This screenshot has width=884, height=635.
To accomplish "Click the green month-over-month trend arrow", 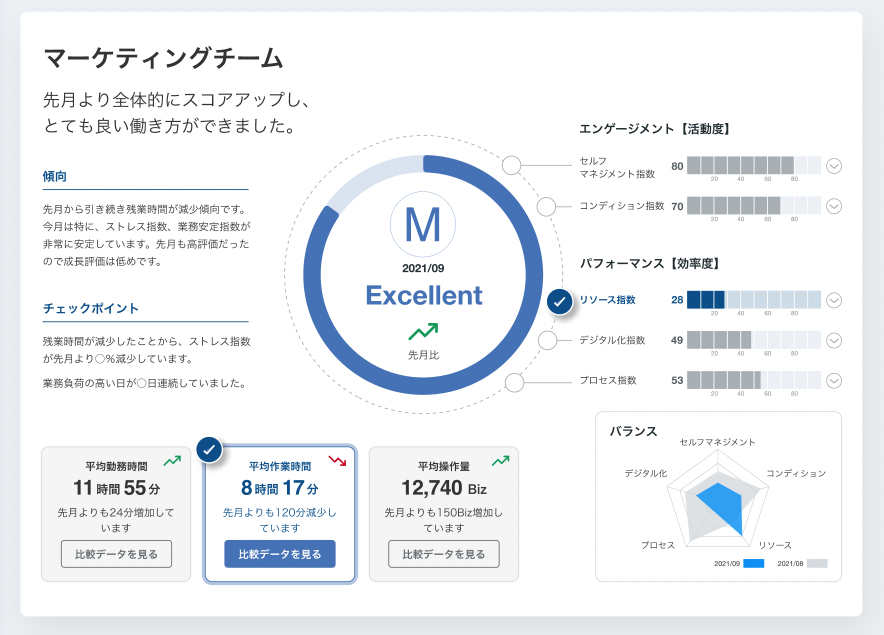I will point(423,330).
